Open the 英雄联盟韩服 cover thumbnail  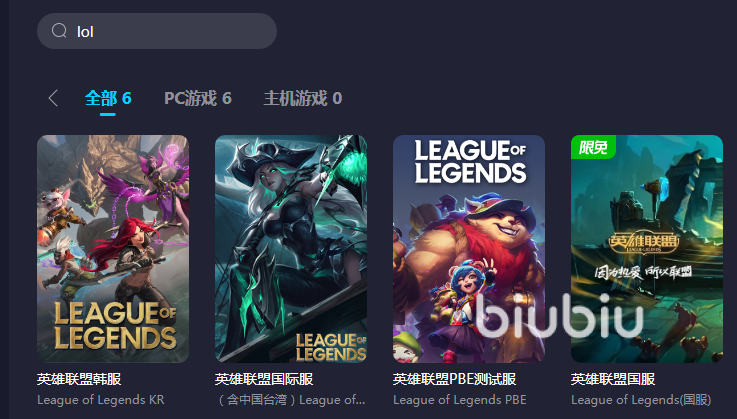(x=113, y=249)
